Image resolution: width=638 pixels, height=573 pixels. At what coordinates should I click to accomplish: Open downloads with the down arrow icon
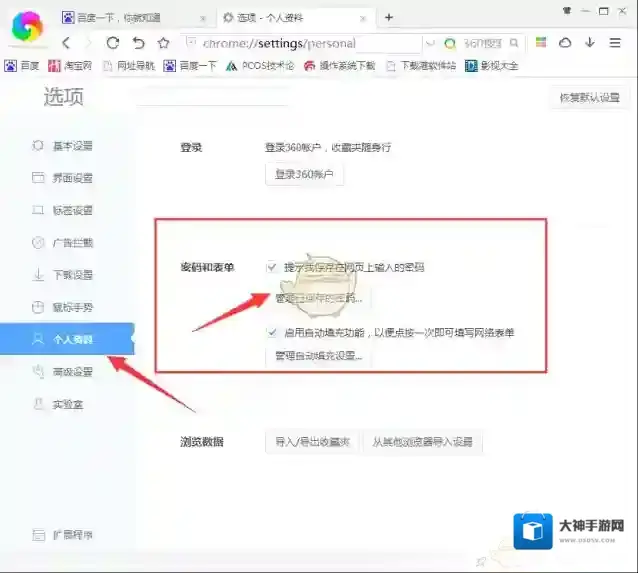[590, 42]
